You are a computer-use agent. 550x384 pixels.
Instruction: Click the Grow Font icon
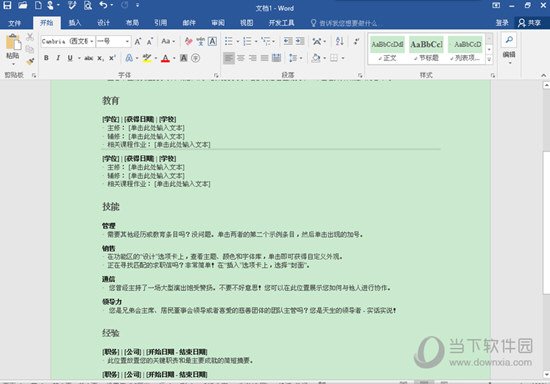tap(138, 41)
